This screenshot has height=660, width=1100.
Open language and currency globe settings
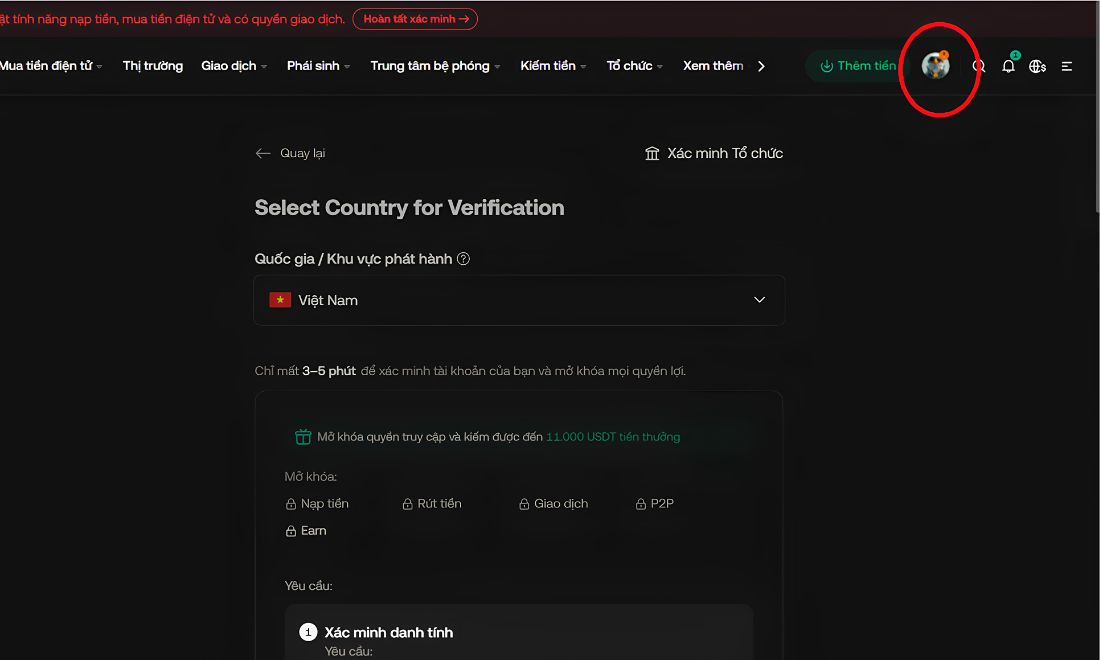(1038, 66)
